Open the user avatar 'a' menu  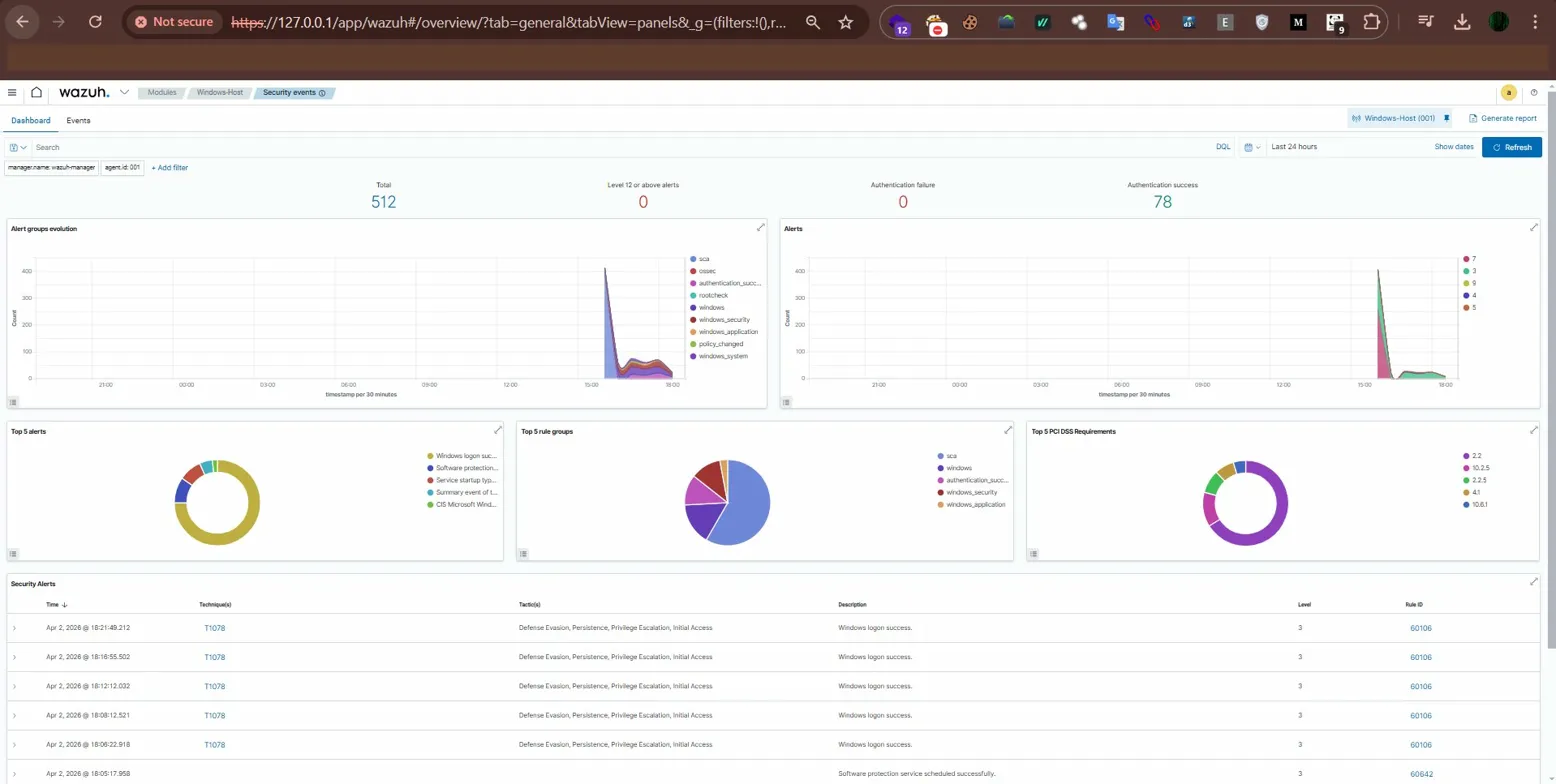coord(1509,93)
